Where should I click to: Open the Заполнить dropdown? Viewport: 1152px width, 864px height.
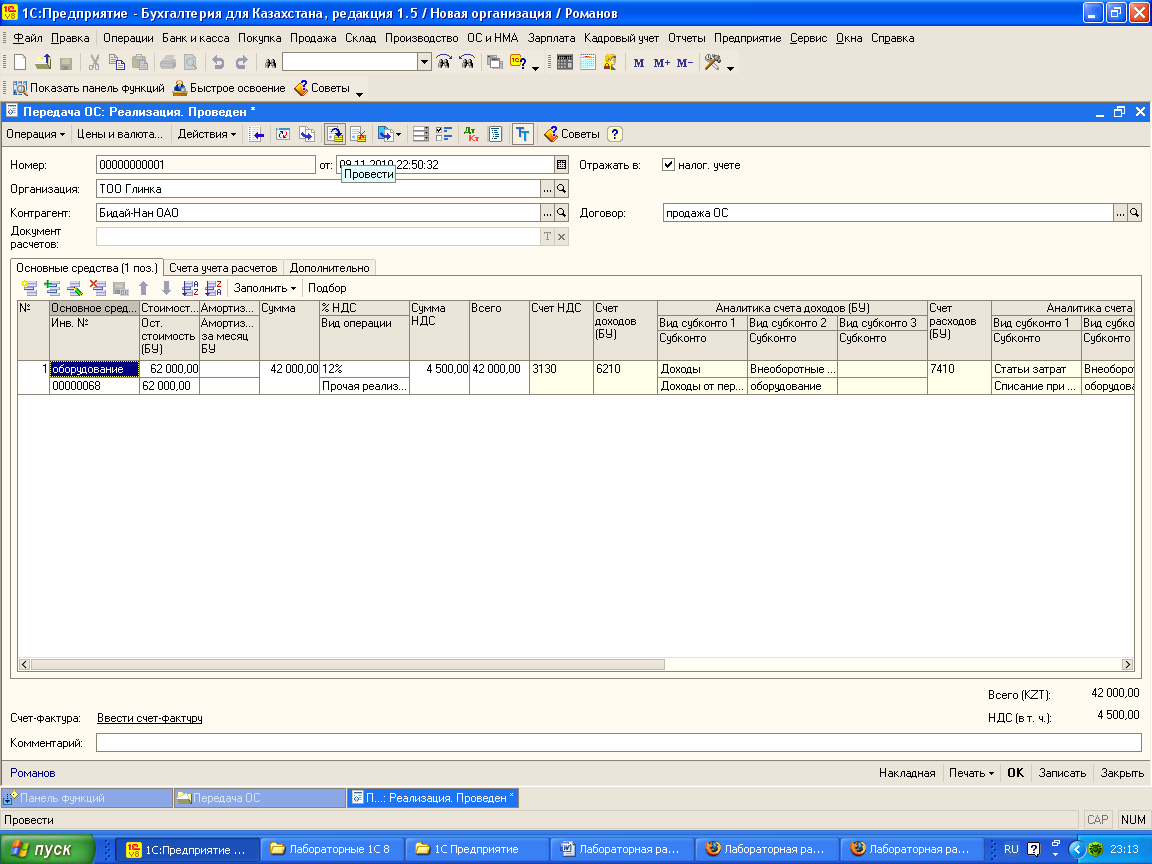coord(264,288)
